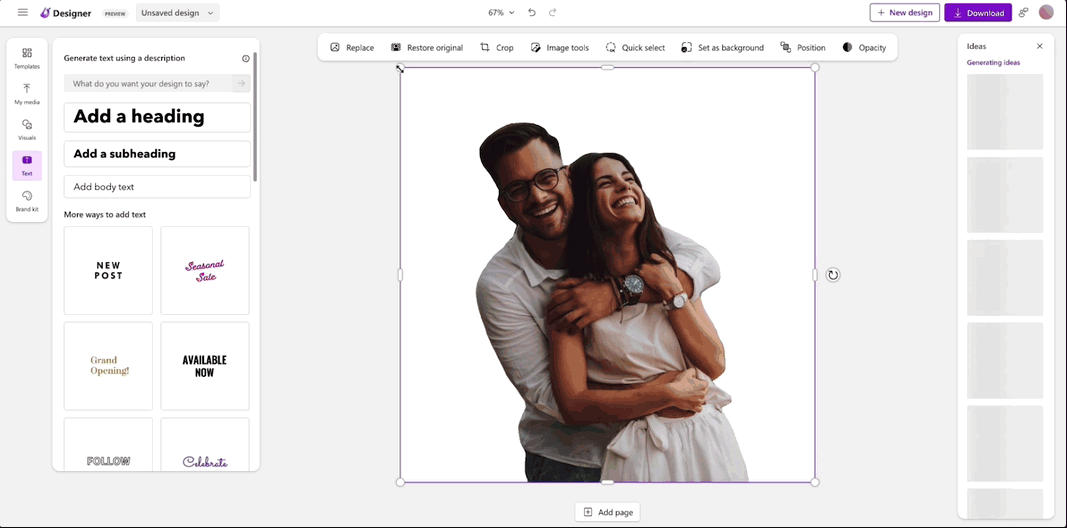Click Set as background
Viewport: 1067px width, 528px height.
(x=722, y=48)
